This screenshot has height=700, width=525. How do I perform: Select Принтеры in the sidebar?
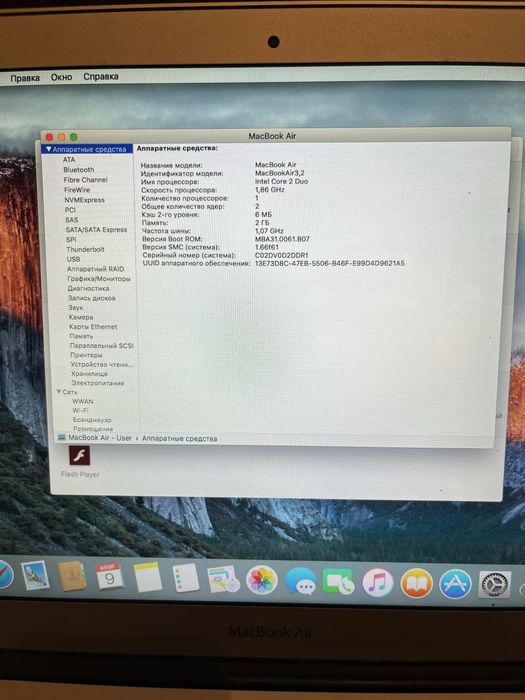[x=86, y=355]
